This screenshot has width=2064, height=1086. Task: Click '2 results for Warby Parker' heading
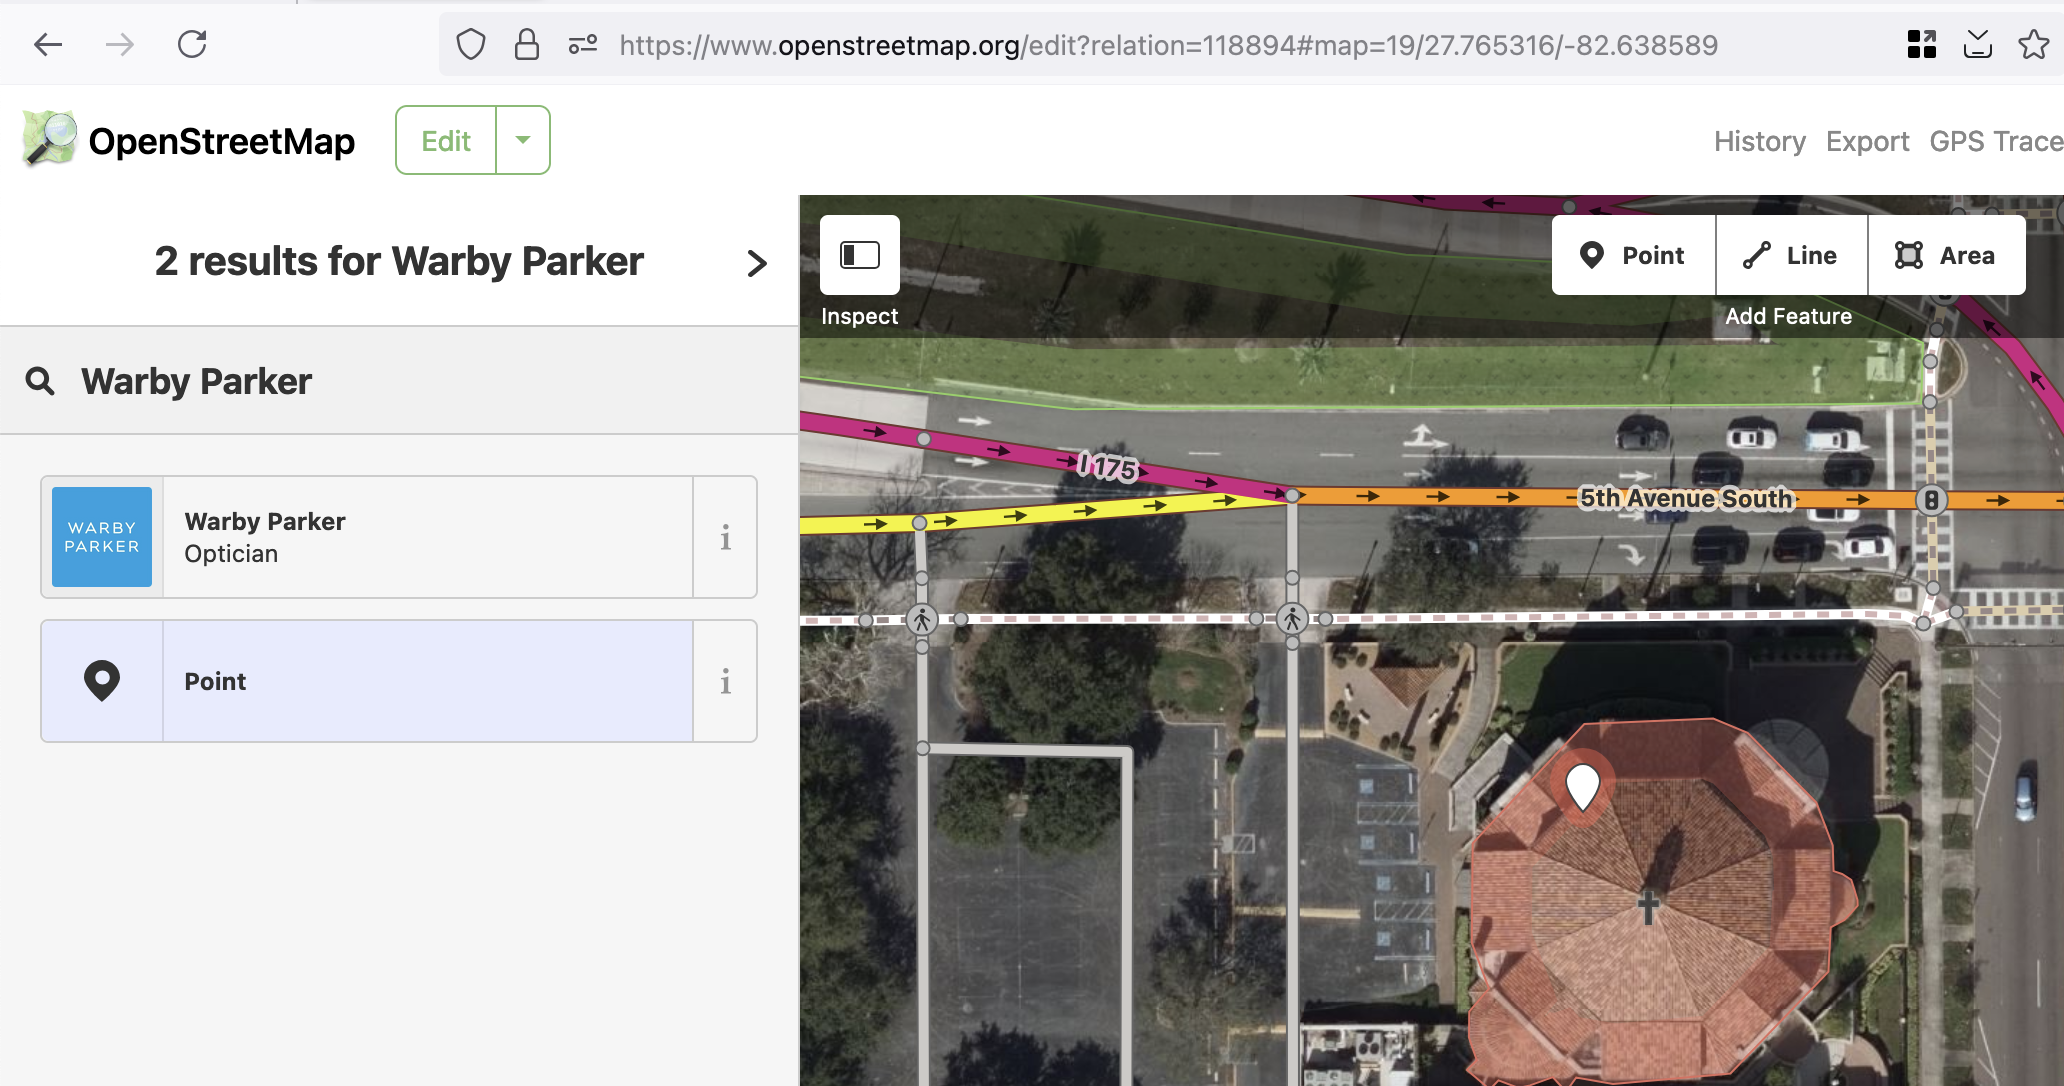[399, 262]
